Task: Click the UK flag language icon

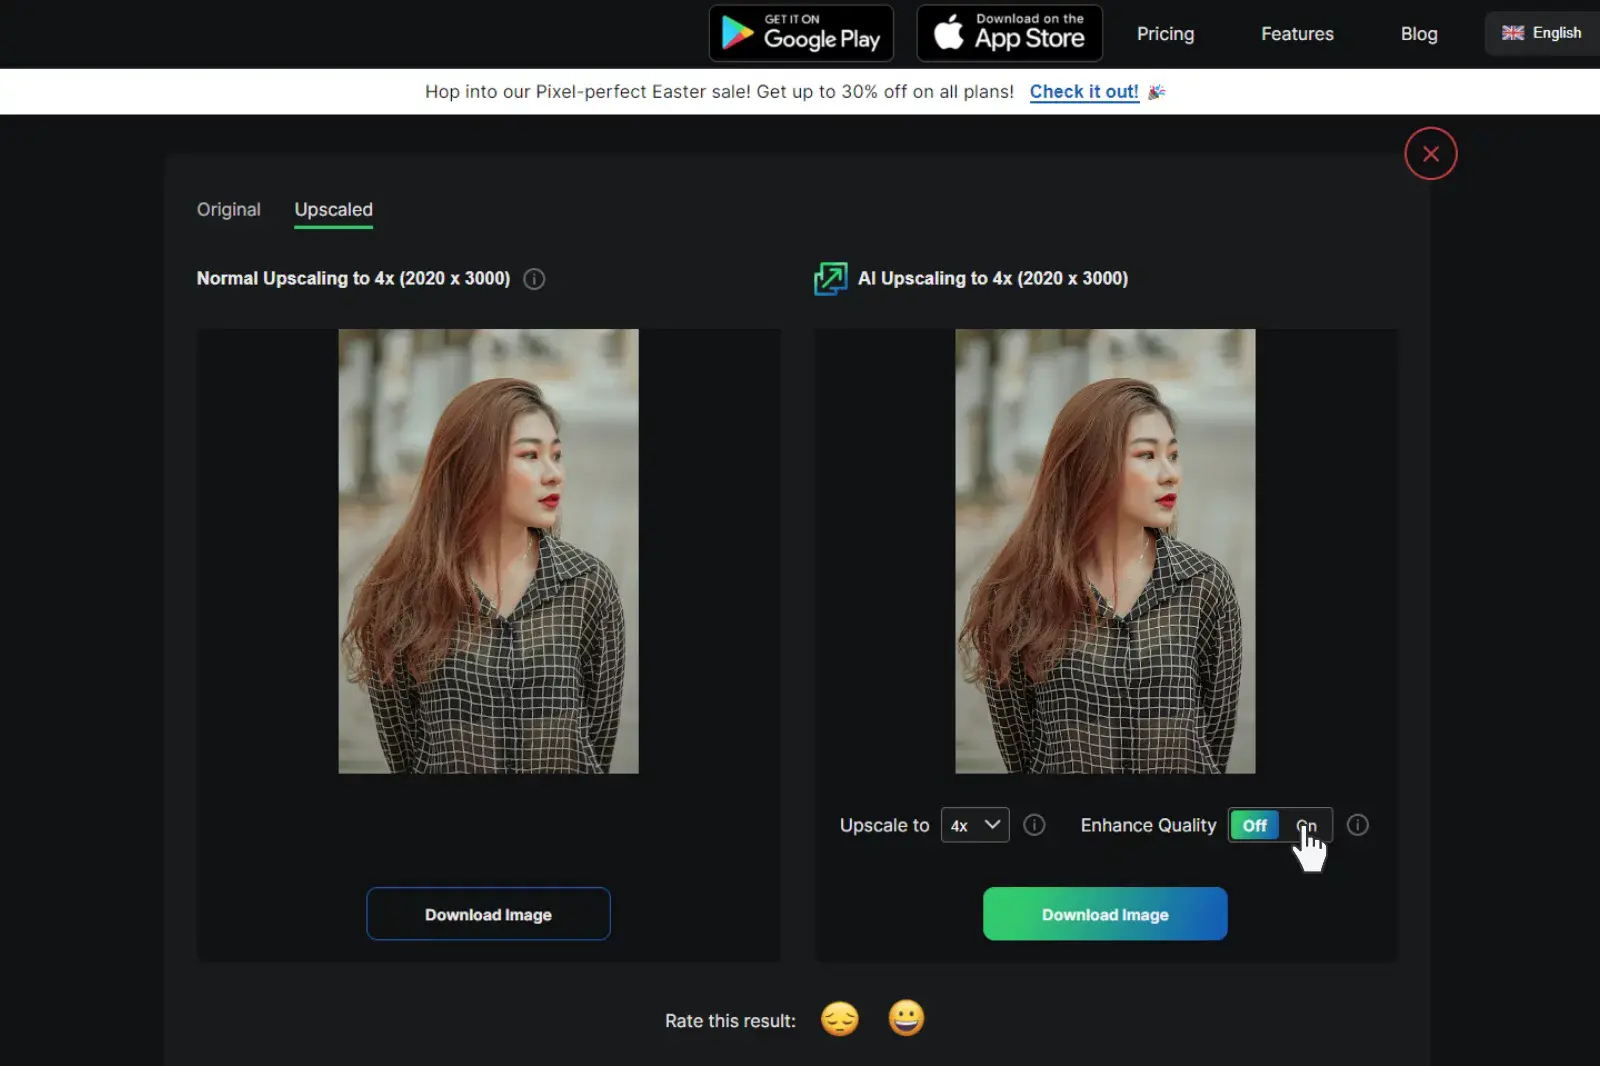Action: [x=1513, y=33]
